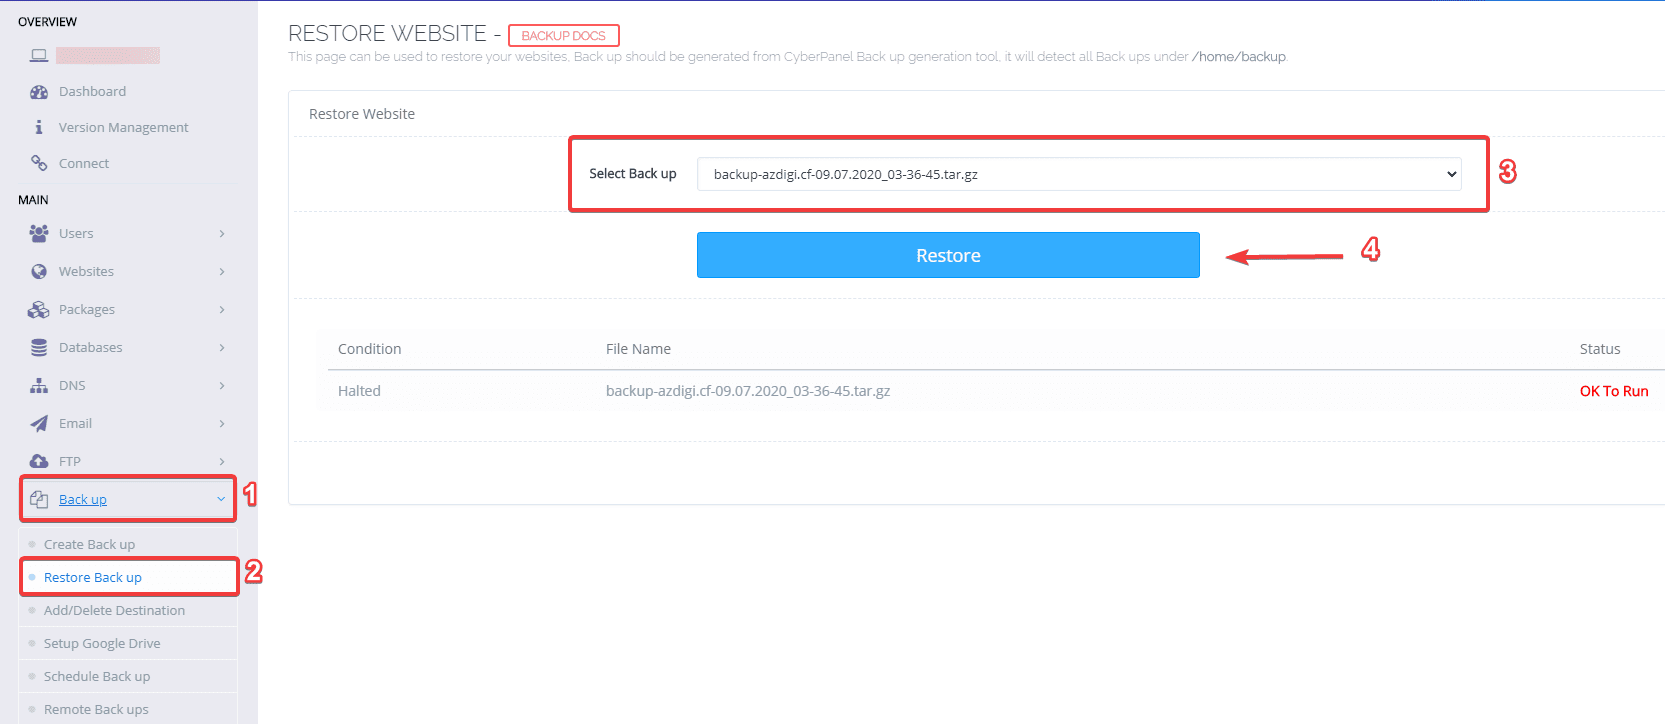Open the Select Back up dropdown

(1078, 174)
